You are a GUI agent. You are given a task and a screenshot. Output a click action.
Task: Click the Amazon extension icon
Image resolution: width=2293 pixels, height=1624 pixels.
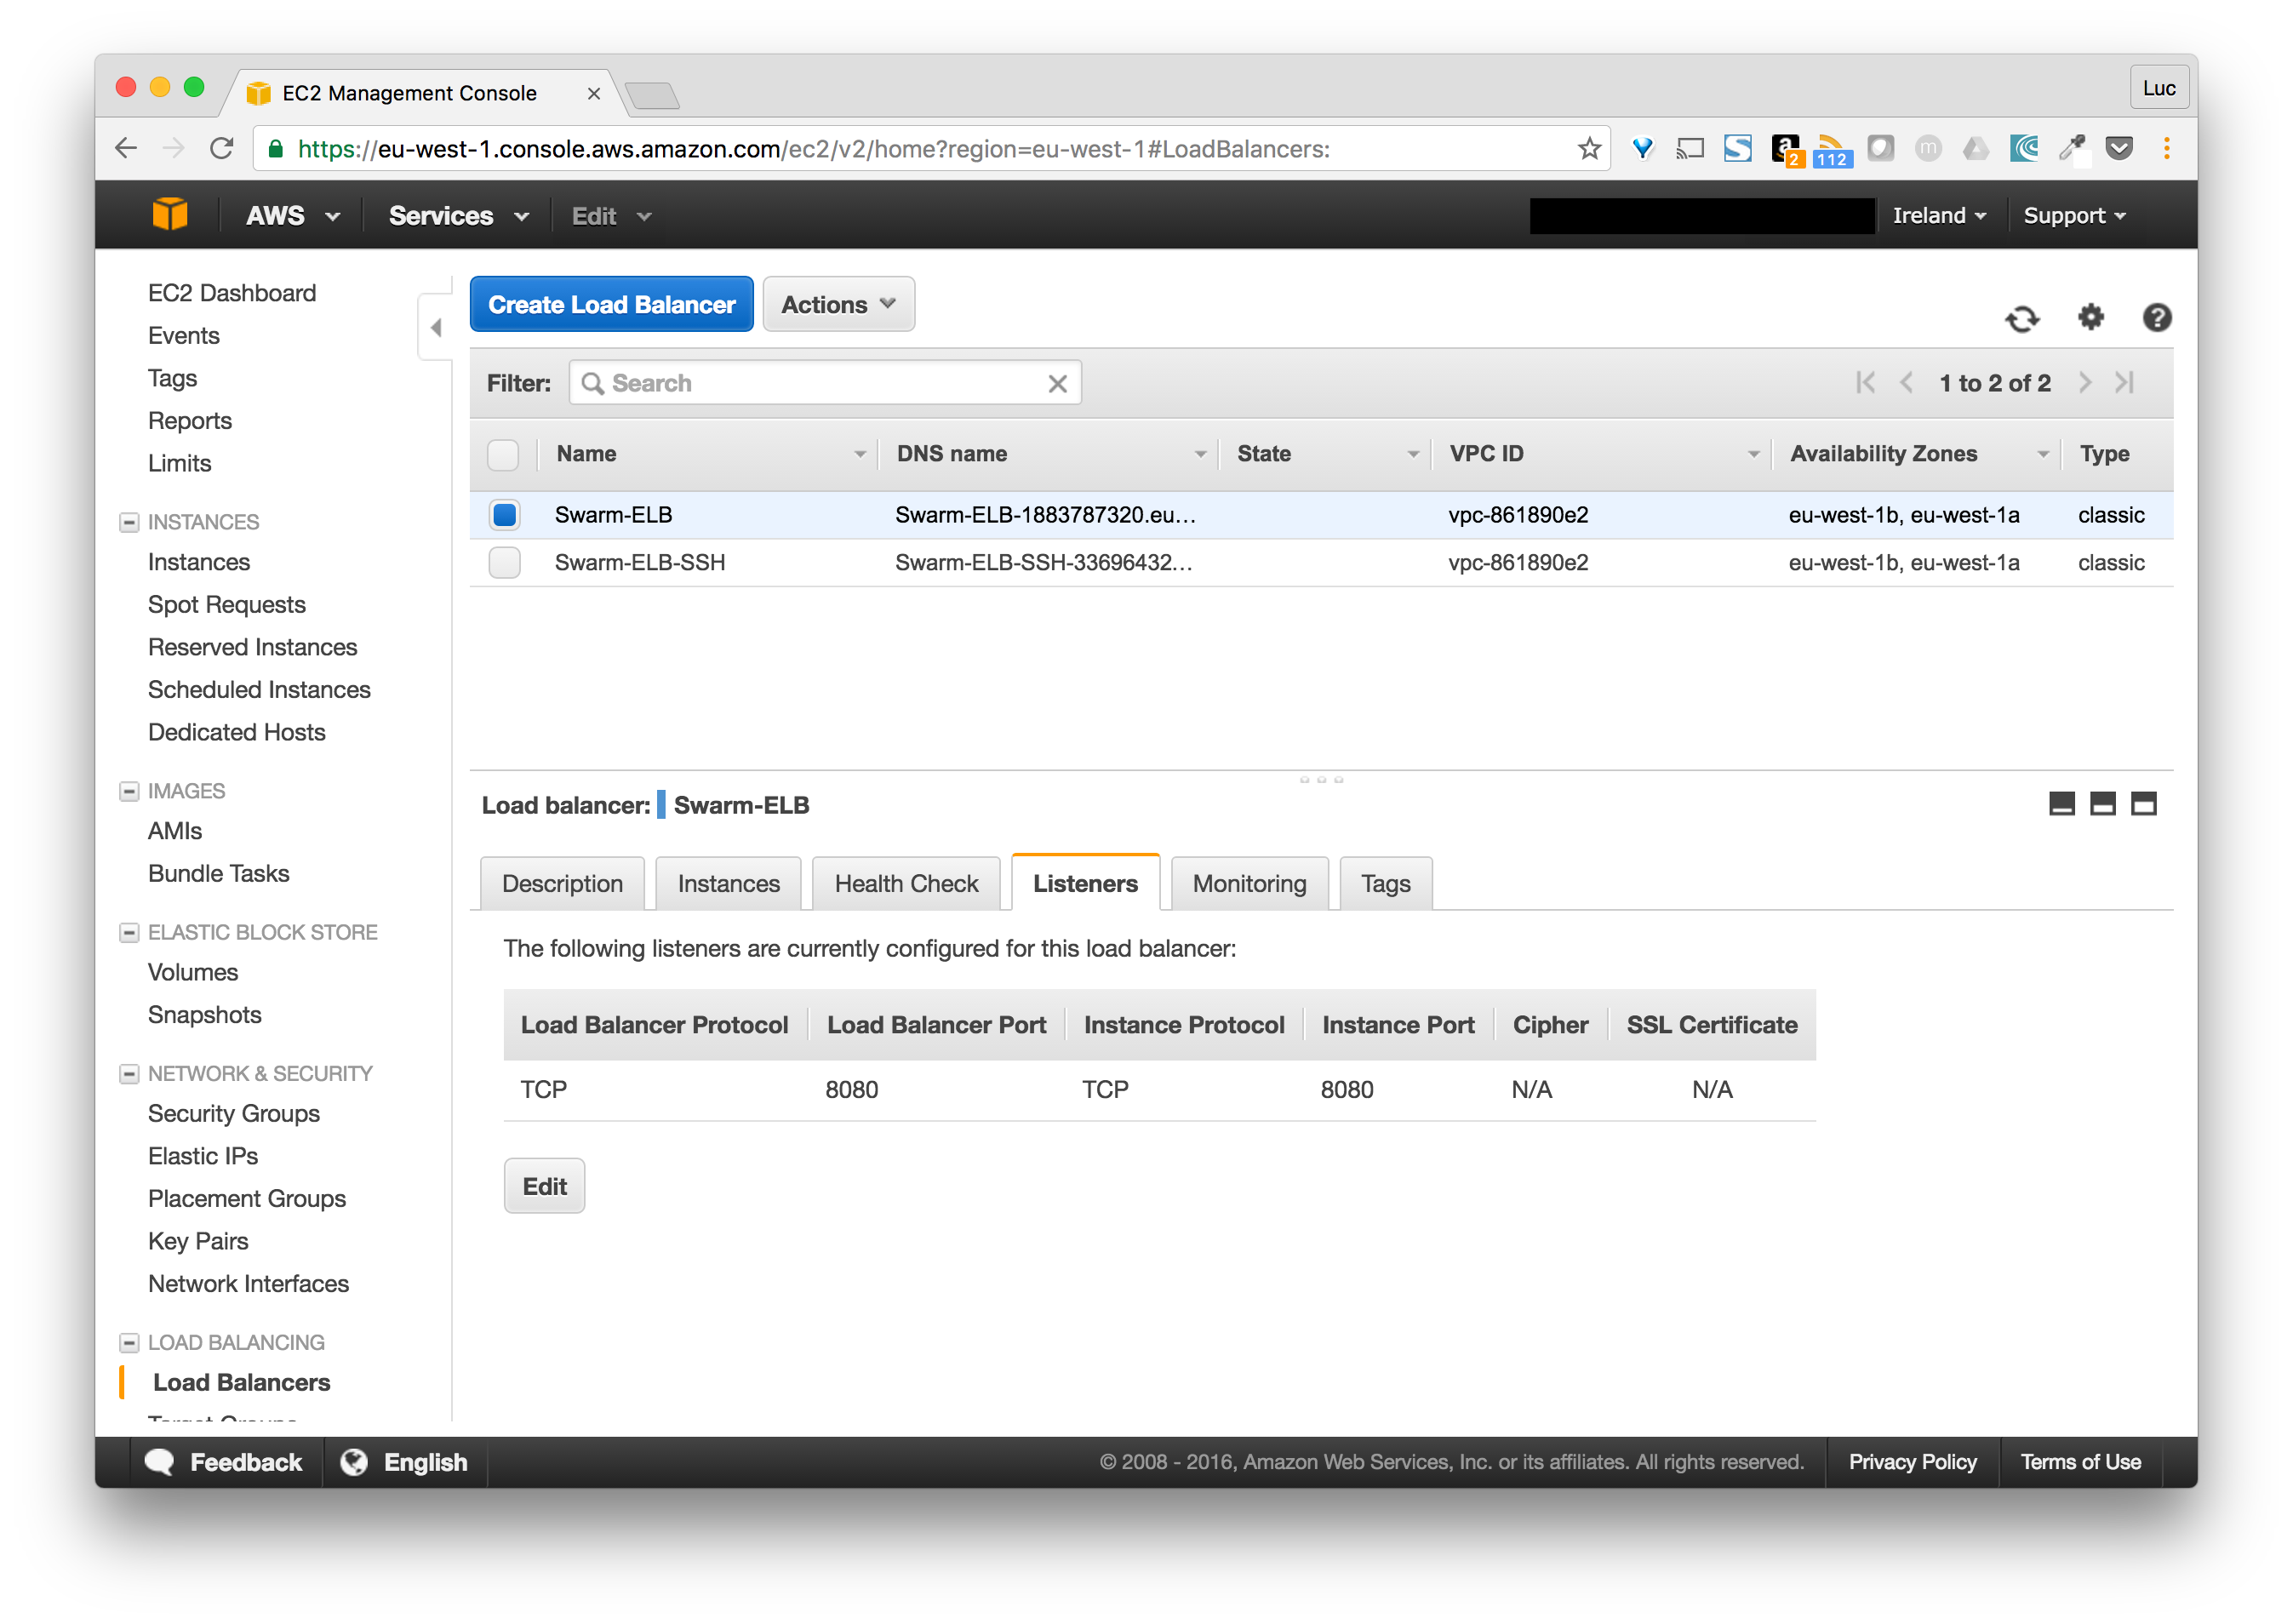click(1786, 151)
